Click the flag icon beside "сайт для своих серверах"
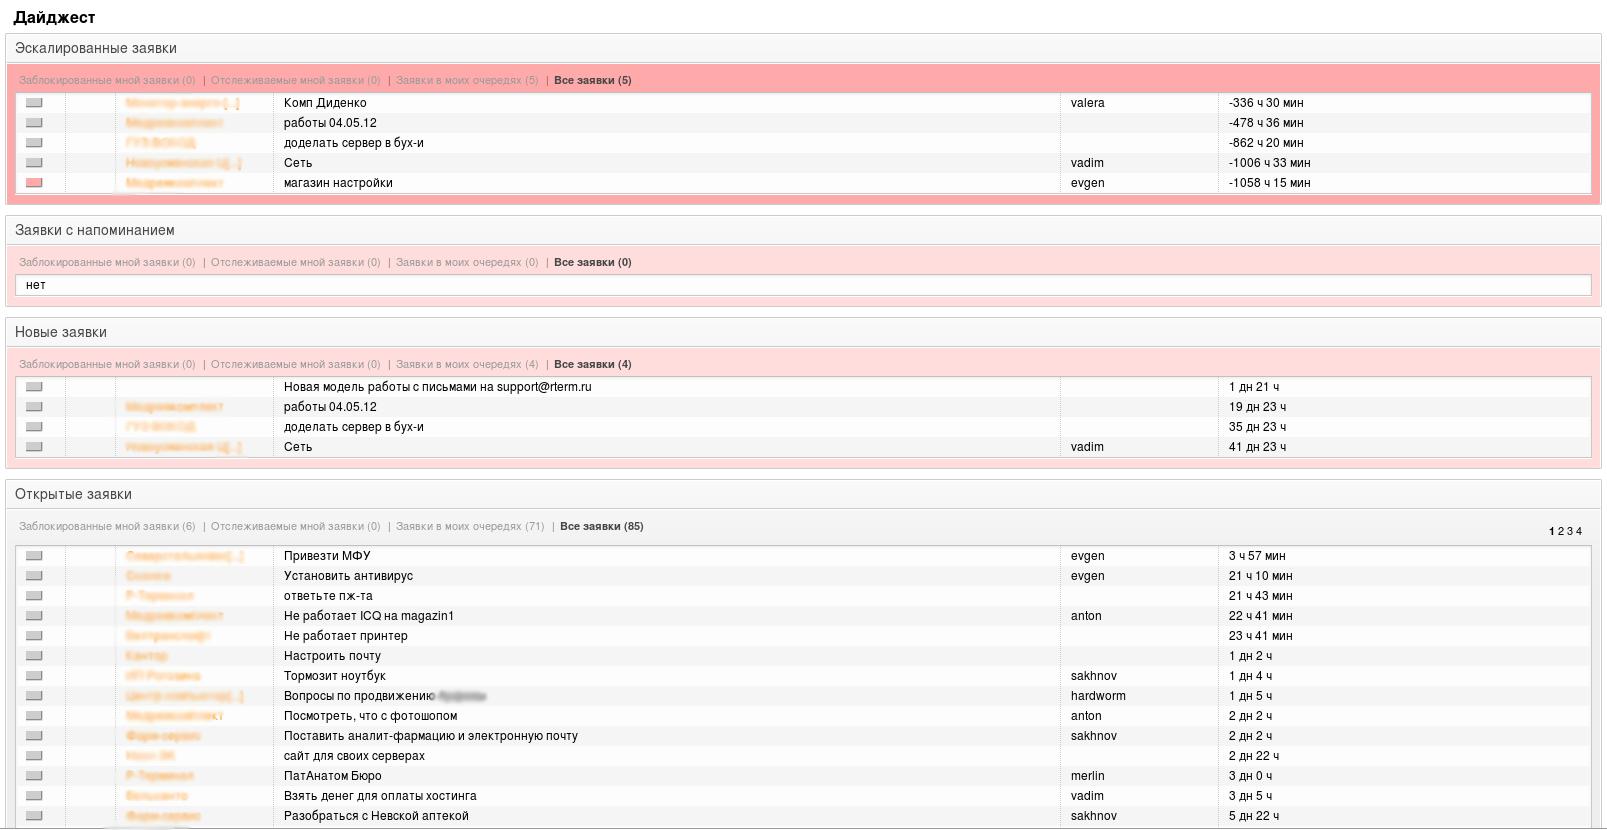Viewport: 1607px width, 830px height. [x=34, y=756]
